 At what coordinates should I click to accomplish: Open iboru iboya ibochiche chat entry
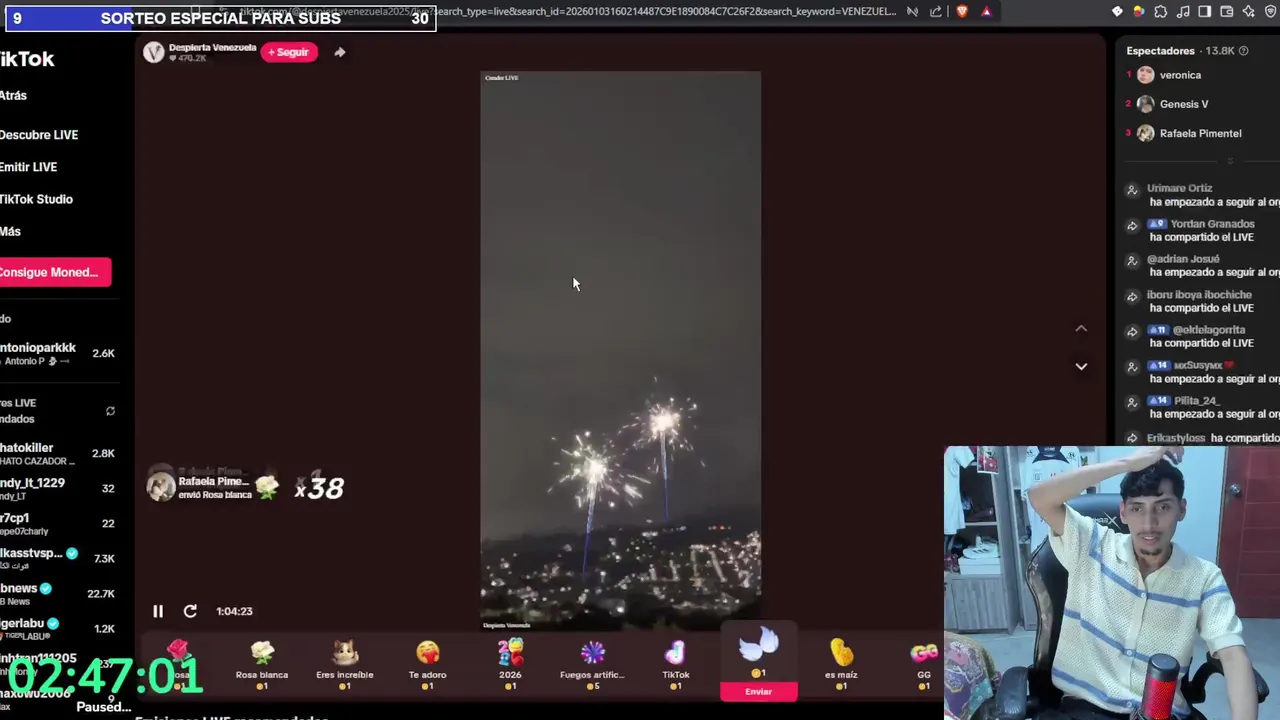click(1199, 295)
